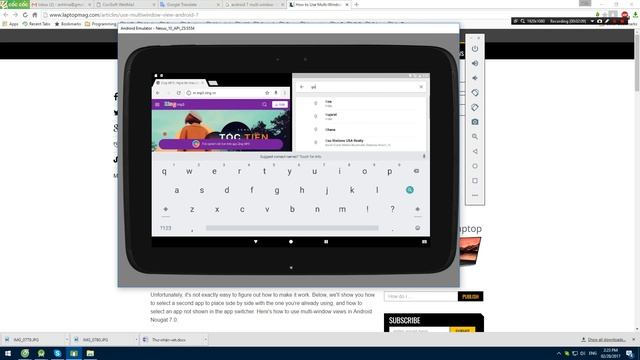Switch to the Google Translate browser tab
Screen dimensions: 640x360
[x=189, y=4]
